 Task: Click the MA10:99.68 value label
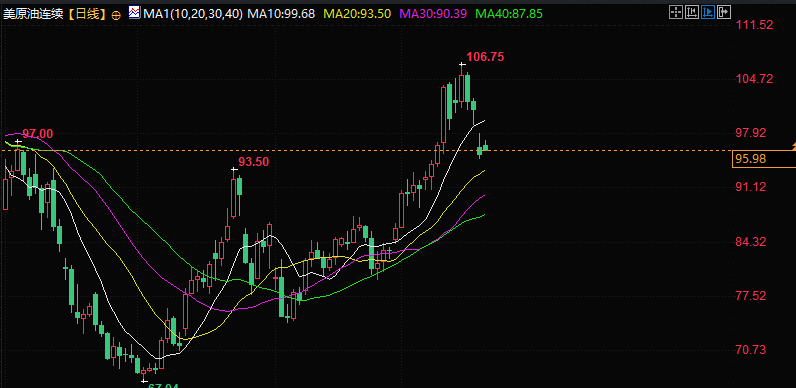[x=281, y=14]
